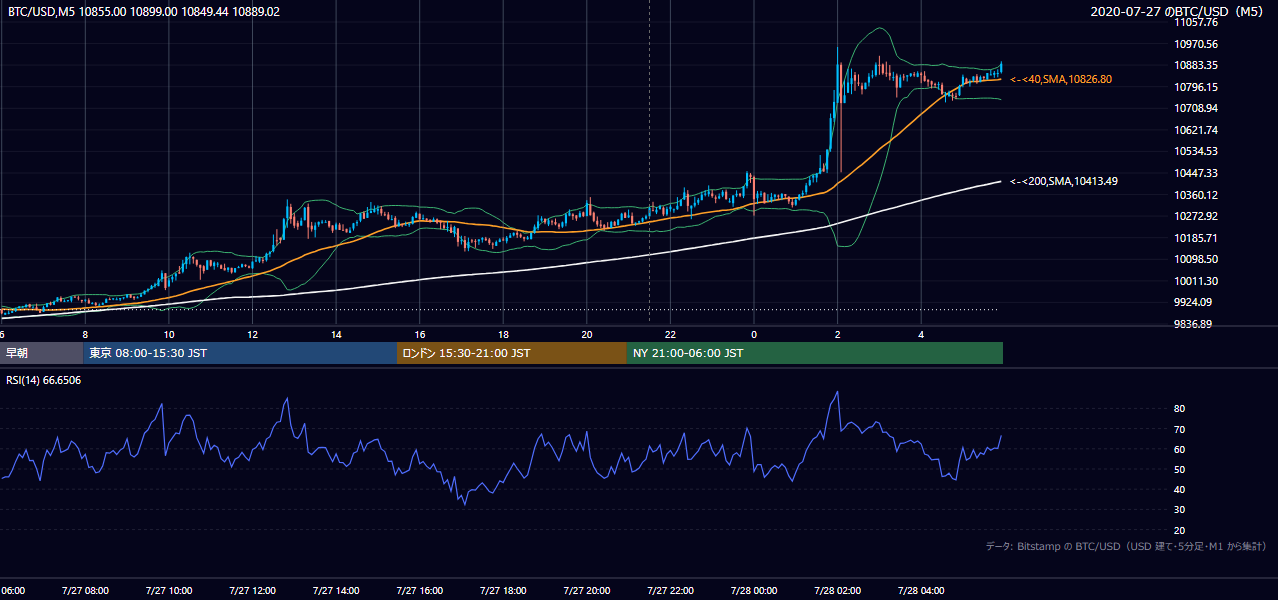Click bottom time label 7/27 10:00
This screenshot has height=600, width=1278.
click(x=168, y=591)
